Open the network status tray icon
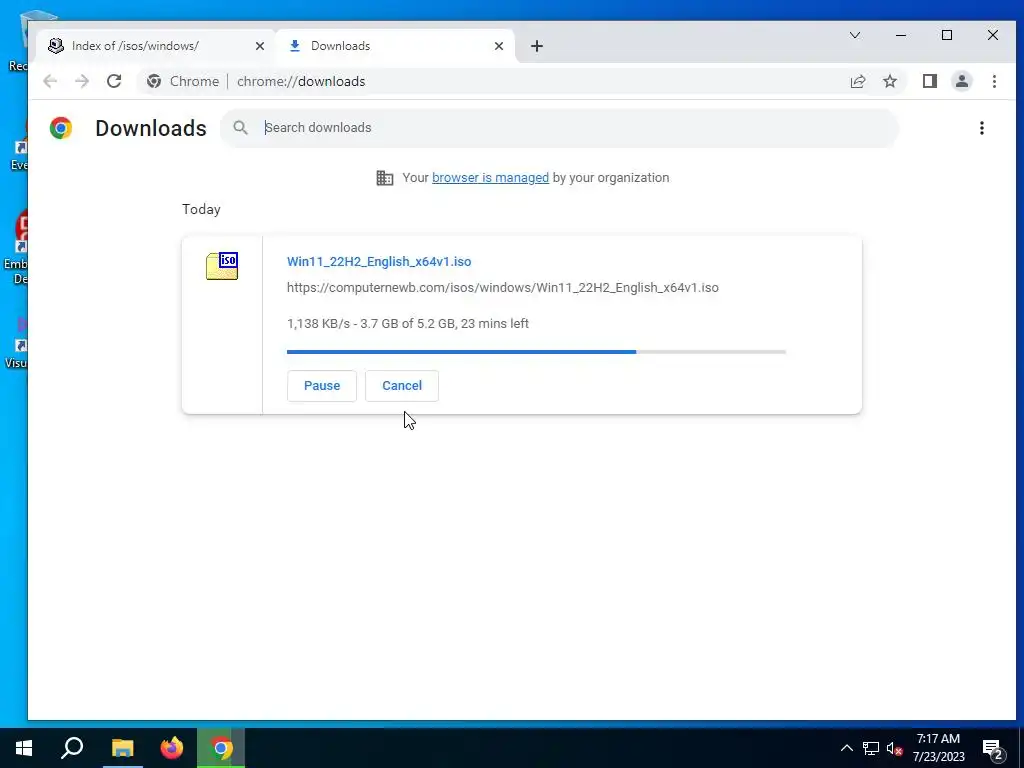The image size is (1024, 768). point(871,748)
